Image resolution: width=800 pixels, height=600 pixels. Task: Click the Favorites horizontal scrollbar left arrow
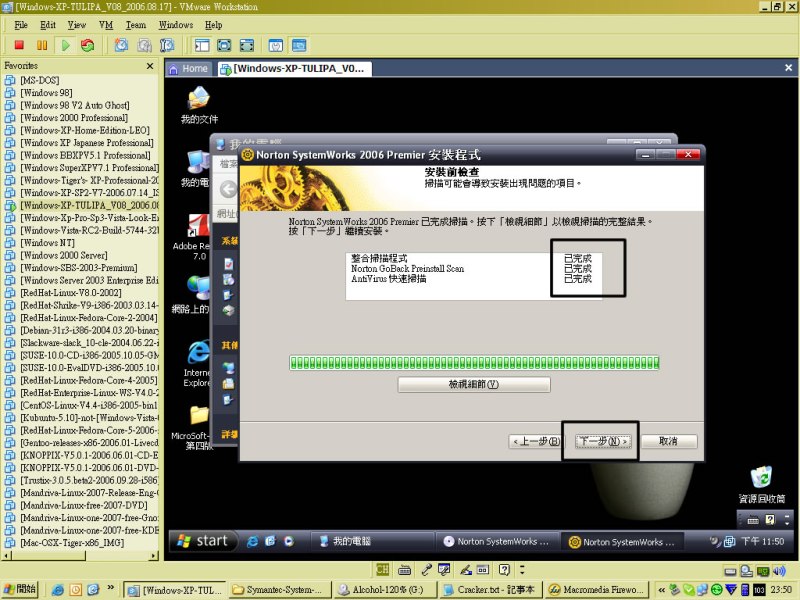(x=6, y=556)
